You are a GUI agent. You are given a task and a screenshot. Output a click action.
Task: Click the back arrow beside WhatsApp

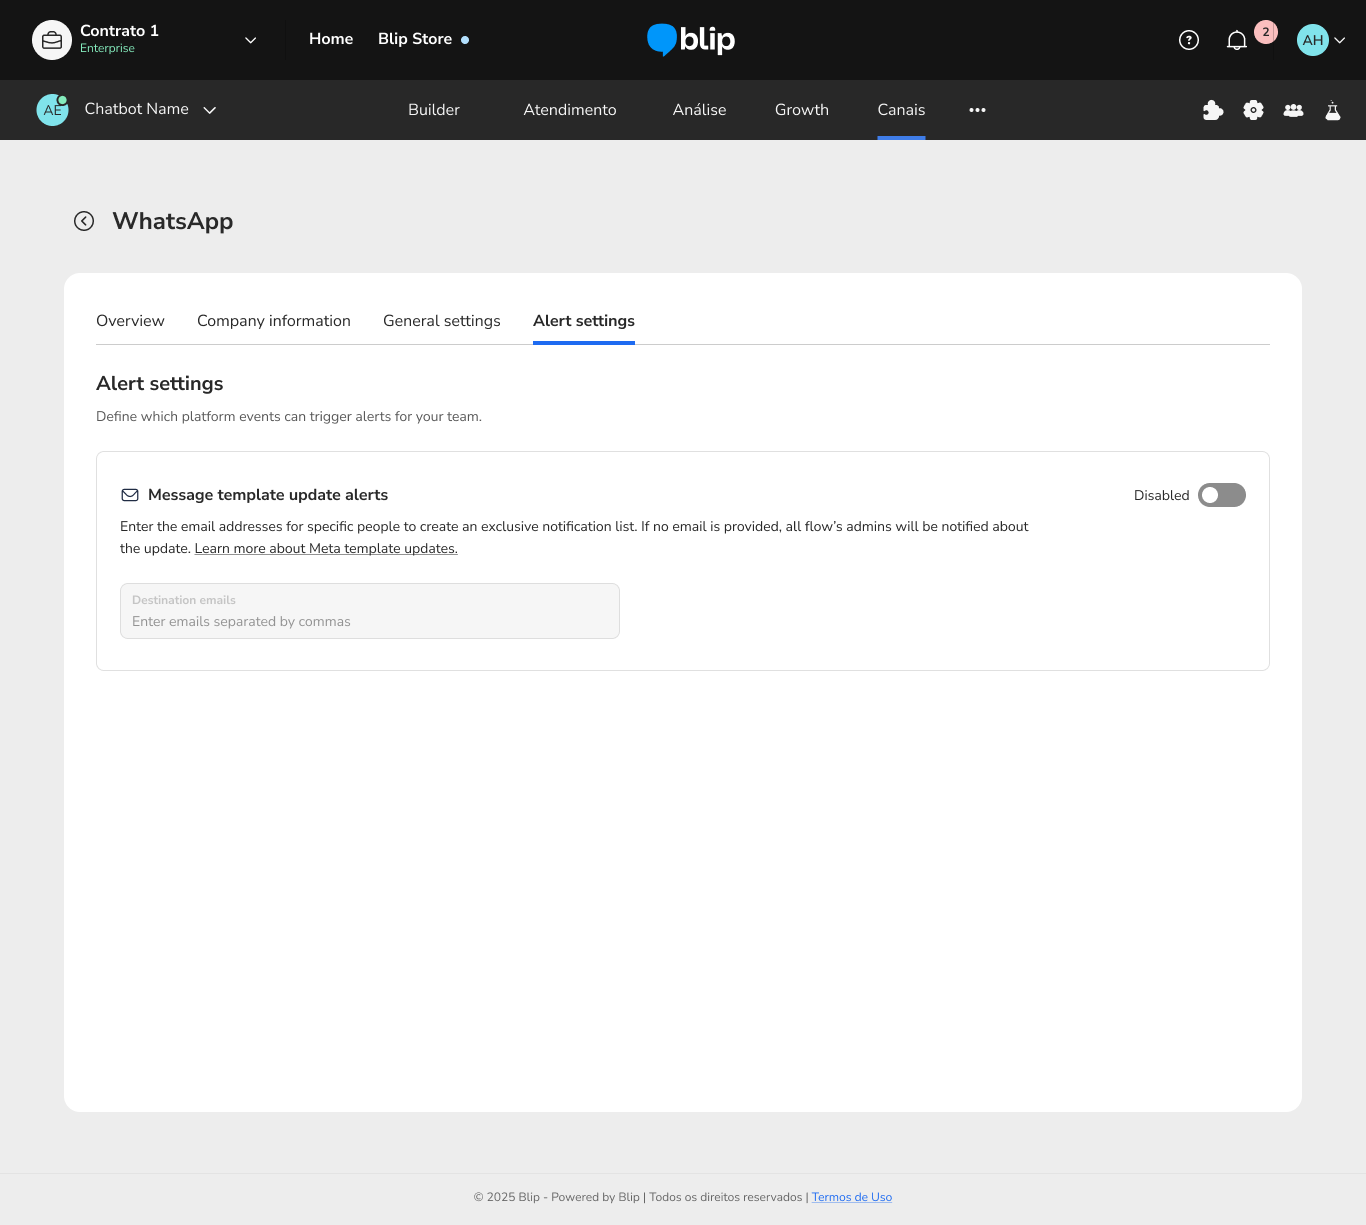point(84,221)
